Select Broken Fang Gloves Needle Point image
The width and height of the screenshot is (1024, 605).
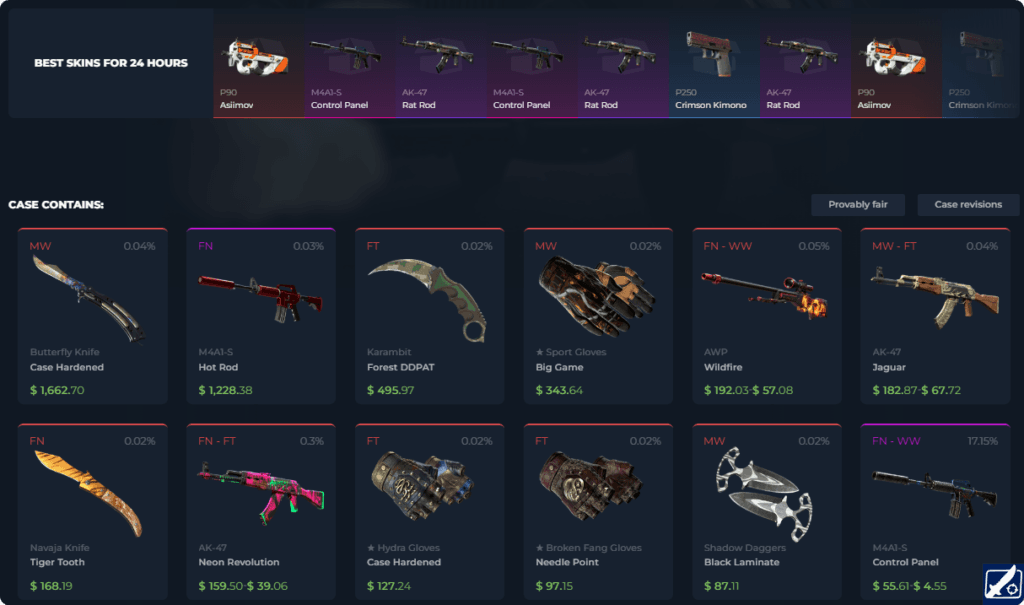click(590, 486)
